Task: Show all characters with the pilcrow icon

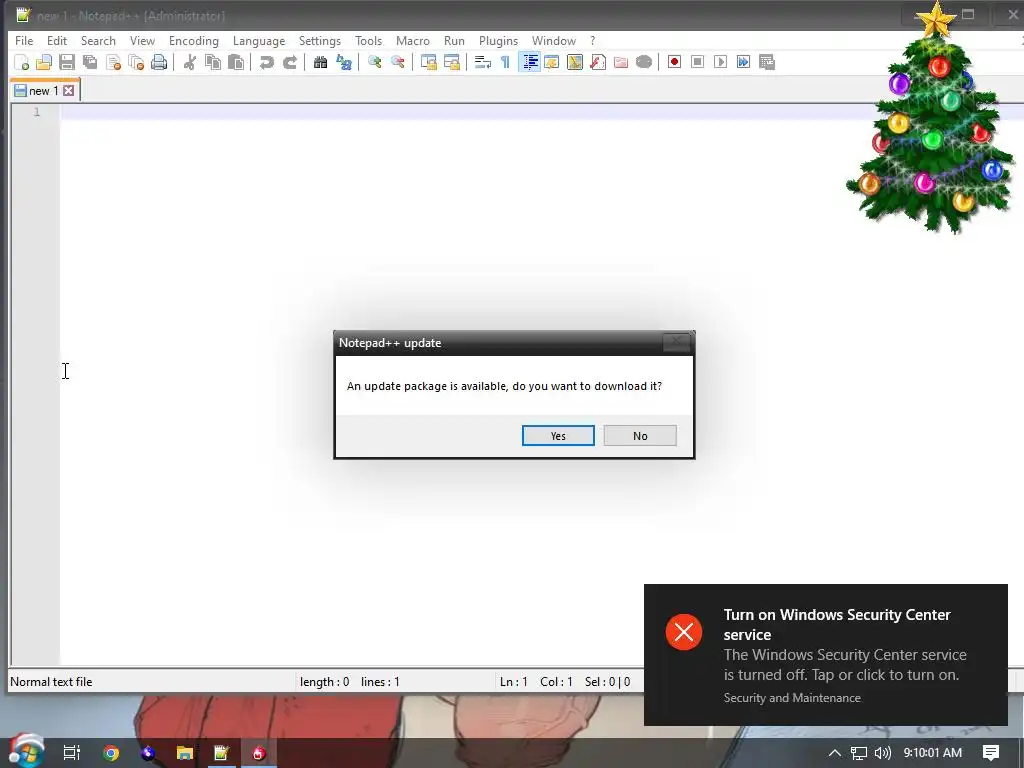Action: pyautogui.click(x=505, y=62)
